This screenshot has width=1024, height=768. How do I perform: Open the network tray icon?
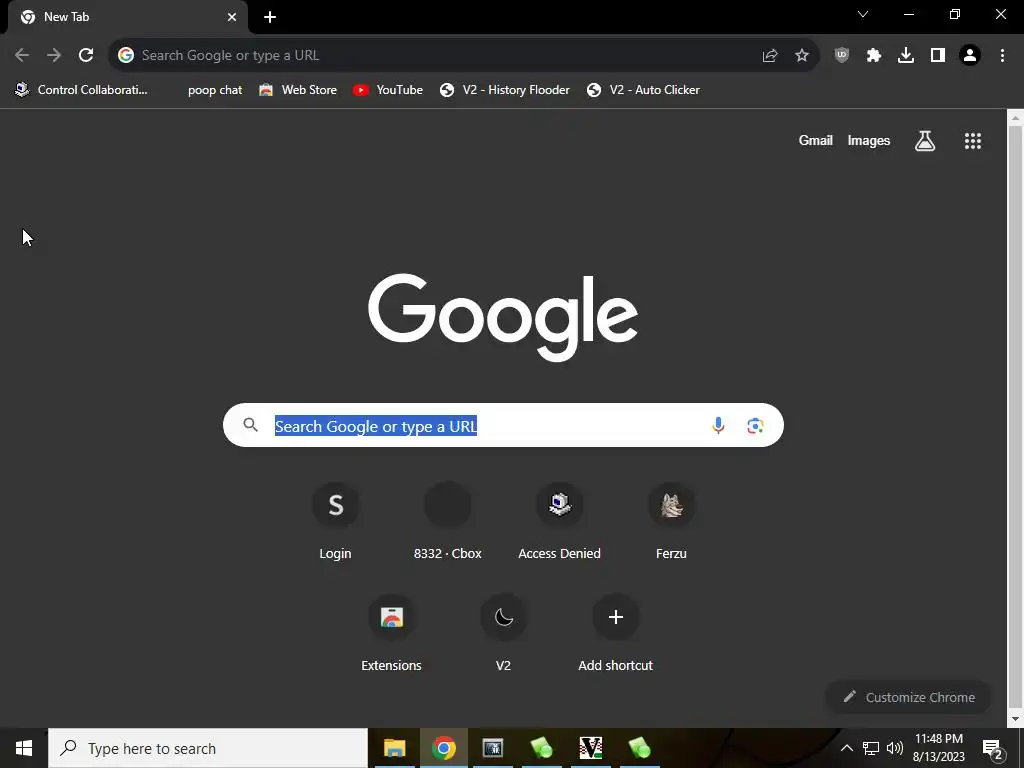coord(871,748)
